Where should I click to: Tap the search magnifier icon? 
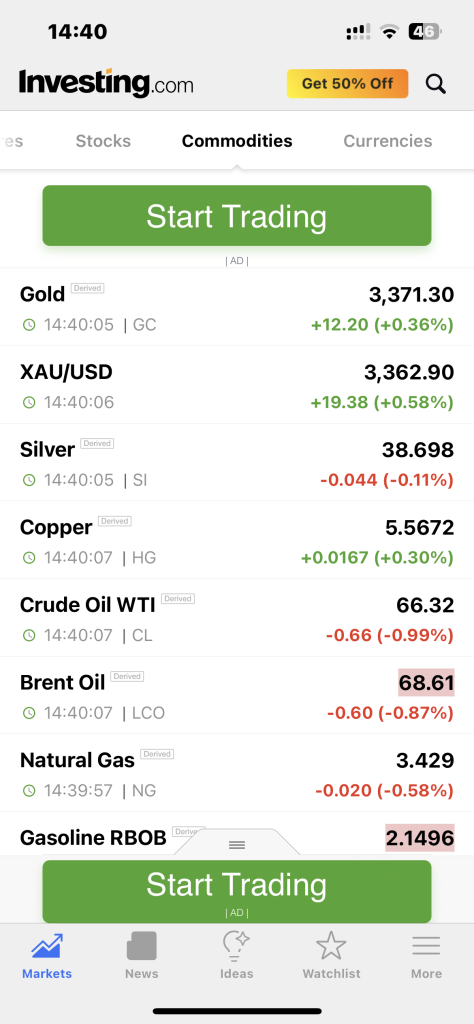click(435, 84)
